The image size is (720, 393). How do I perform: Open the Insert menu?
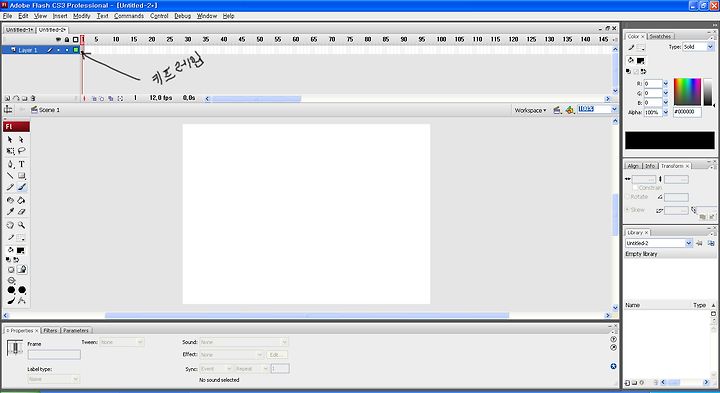pos(60,16)
